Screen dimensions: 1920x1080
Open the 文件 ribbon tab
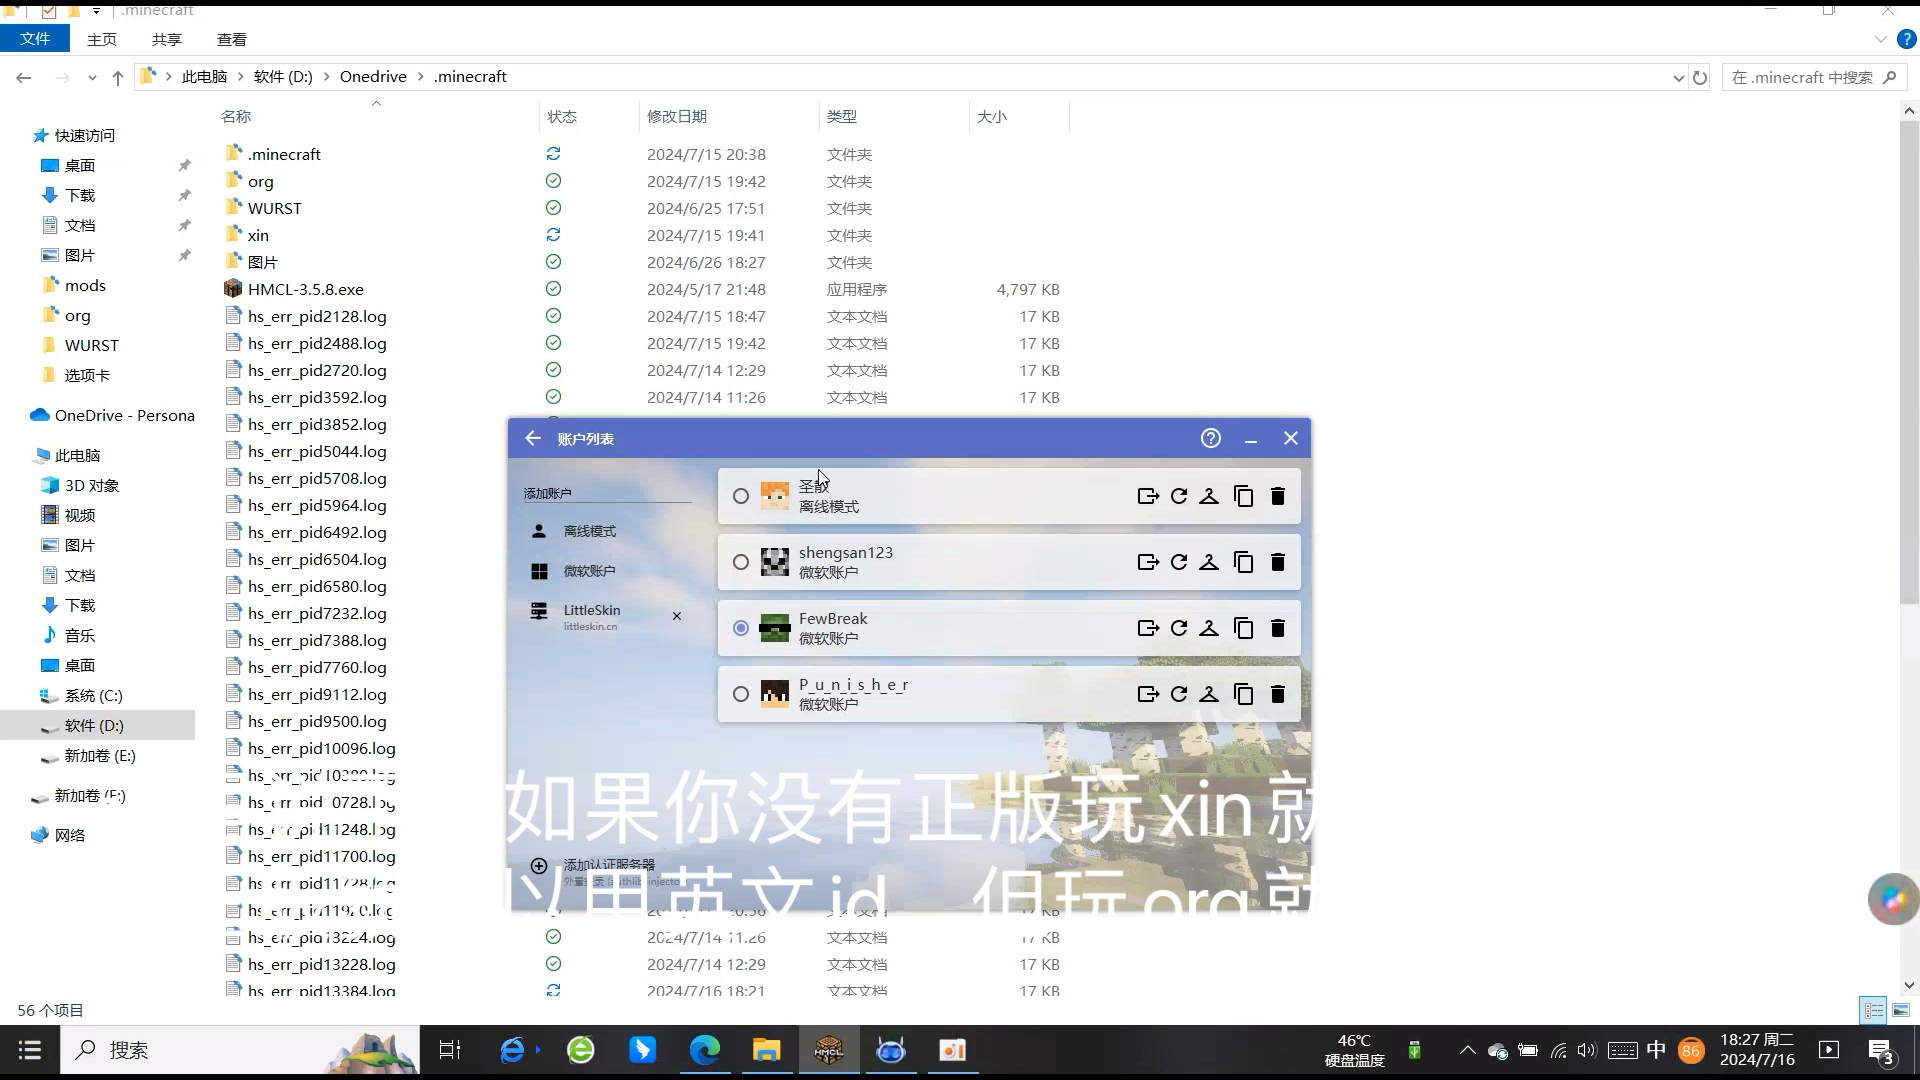pos(35,38)
